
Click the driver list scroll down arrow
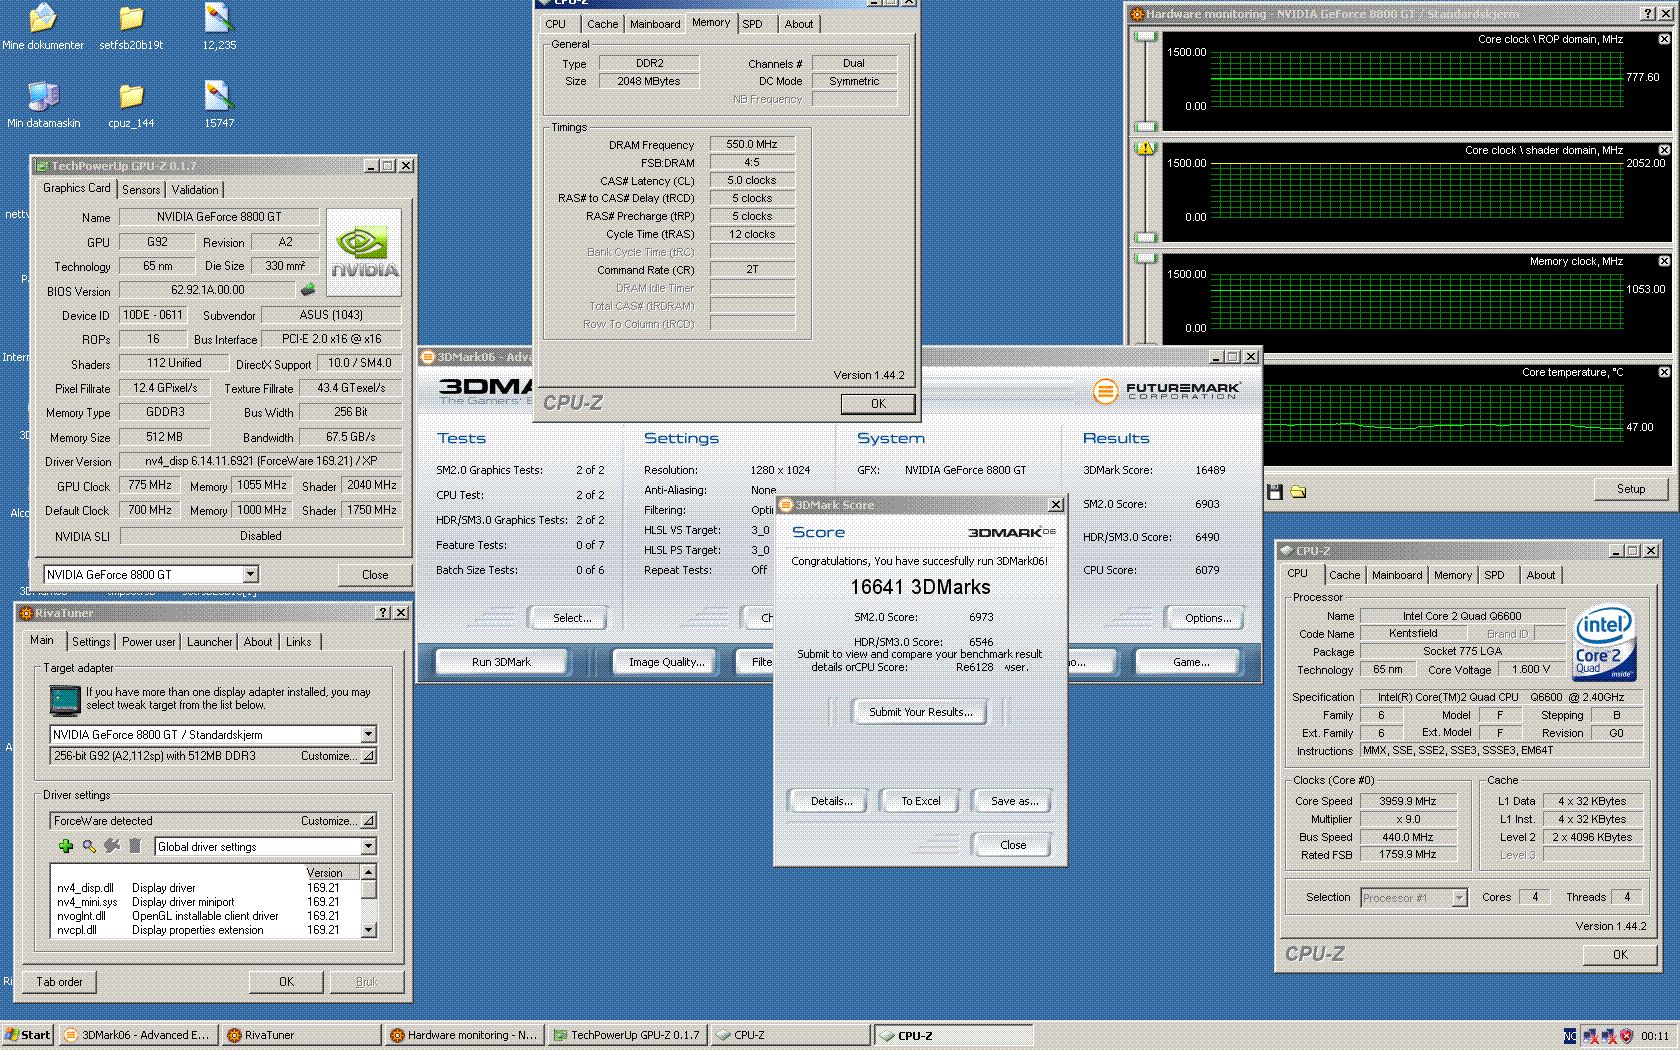tap(368, 930)
